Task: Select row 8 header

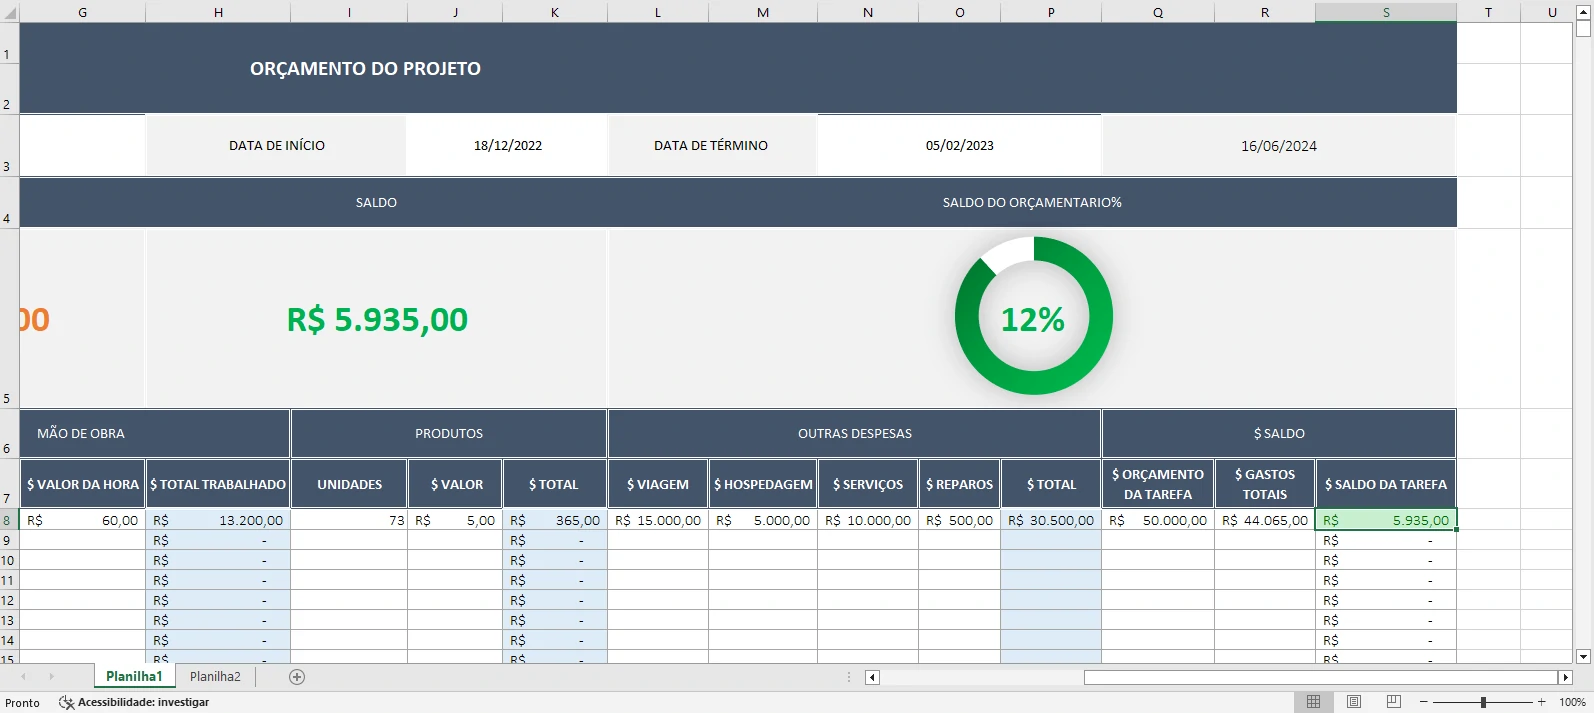Action: (x=8, y=520)
